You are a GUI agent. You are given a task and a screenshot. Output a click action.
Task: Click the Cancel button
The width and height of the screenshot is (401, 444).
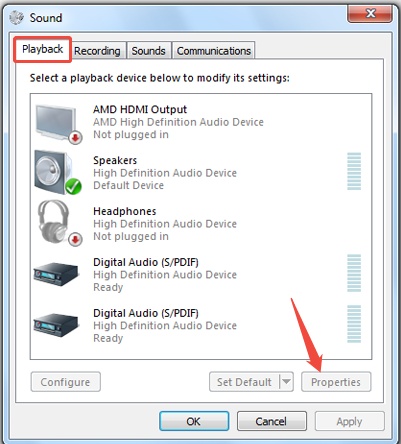tap(271, 421)
